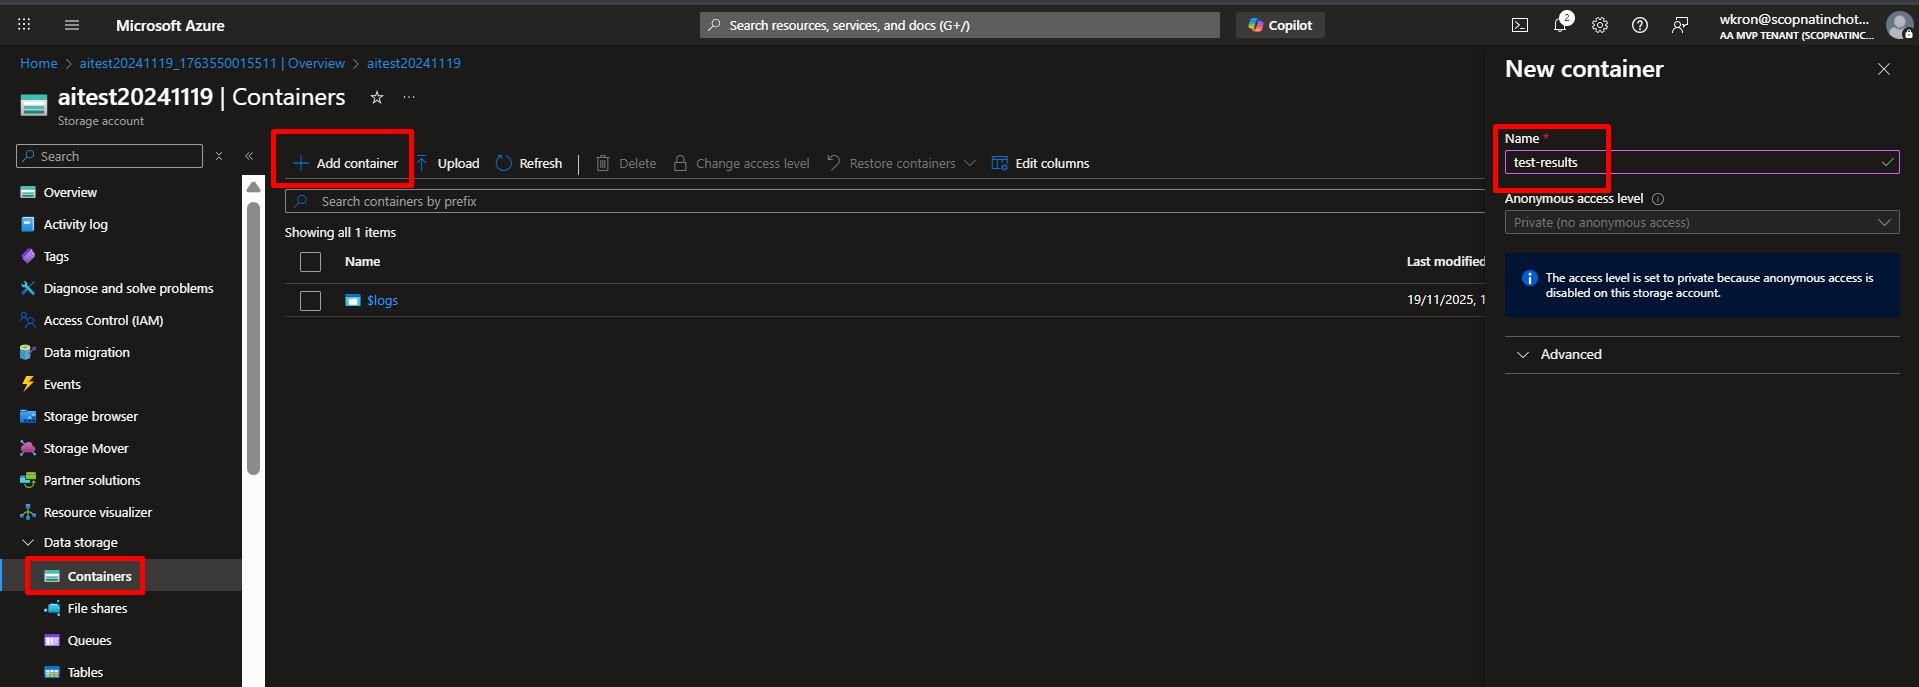Click the left menu vertical scrollbar

(254, 340)
